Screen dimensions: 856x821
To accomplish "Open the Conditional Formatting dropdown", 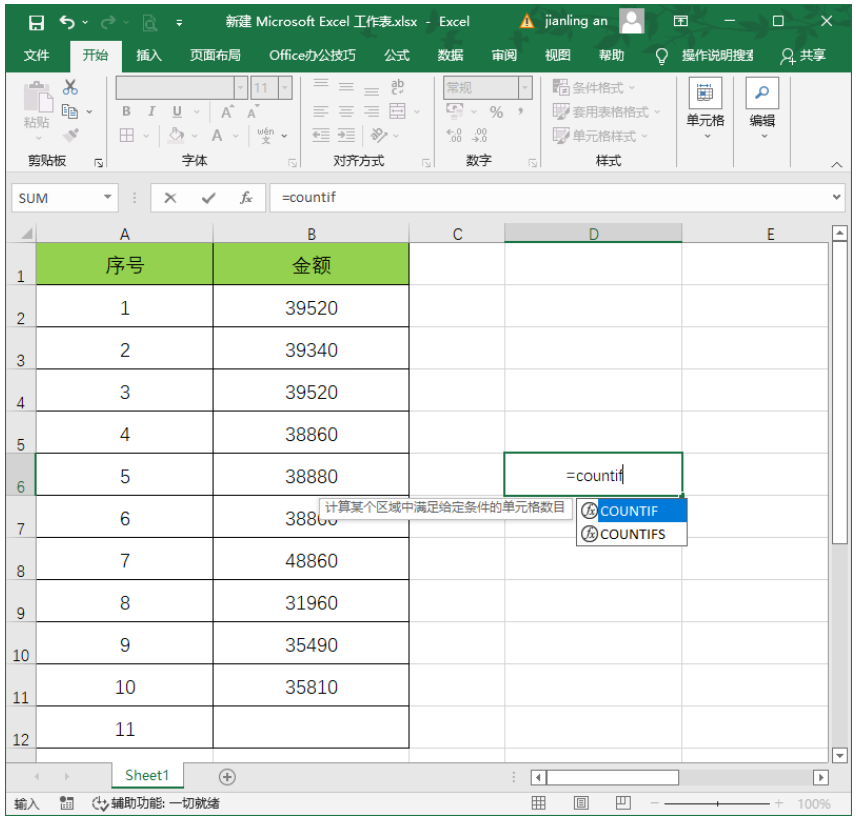I will [593, 88].
